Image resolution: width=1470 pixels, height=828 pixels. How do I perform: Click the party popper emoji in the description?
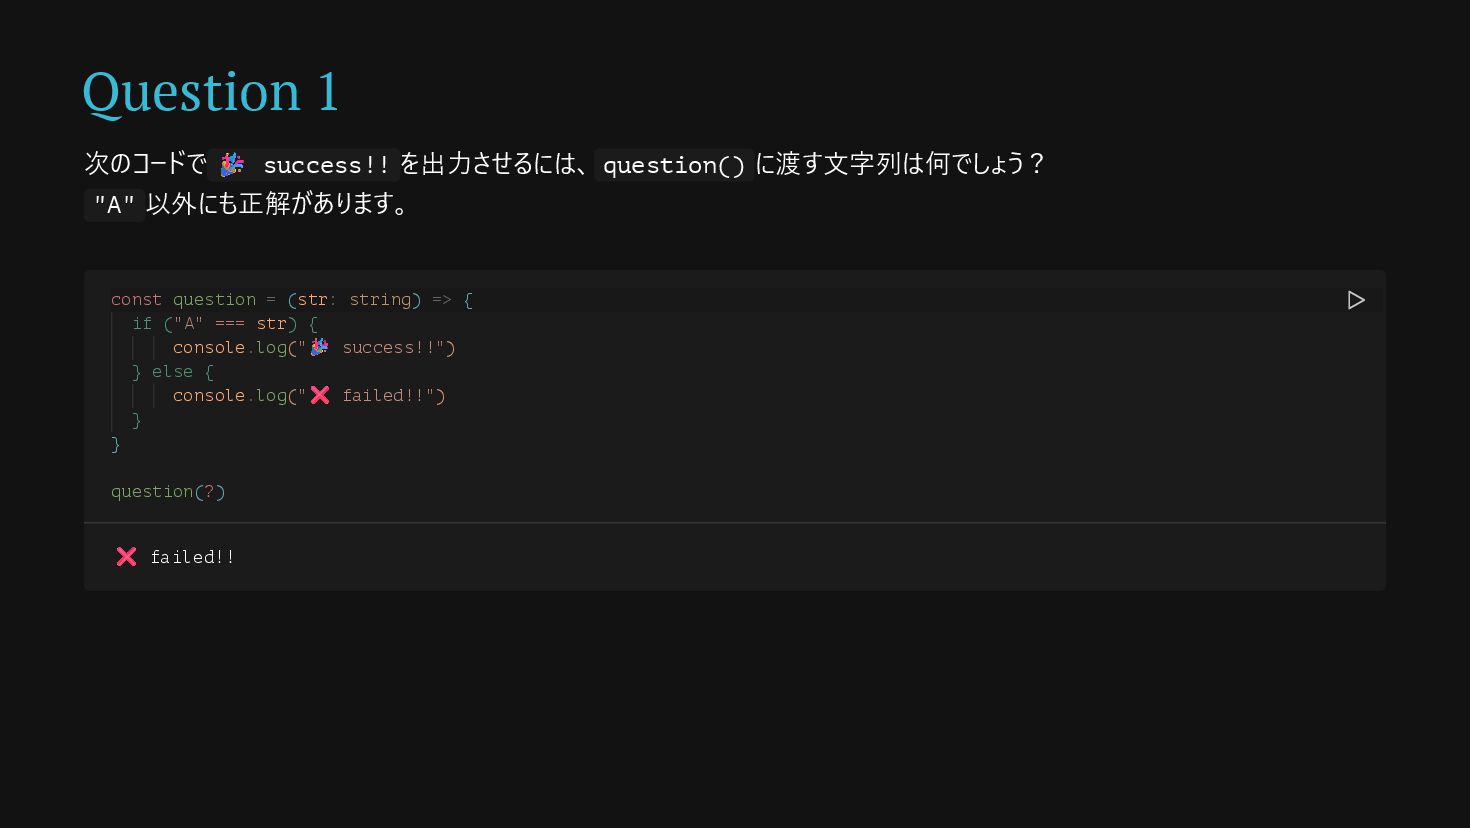[232, 164]
